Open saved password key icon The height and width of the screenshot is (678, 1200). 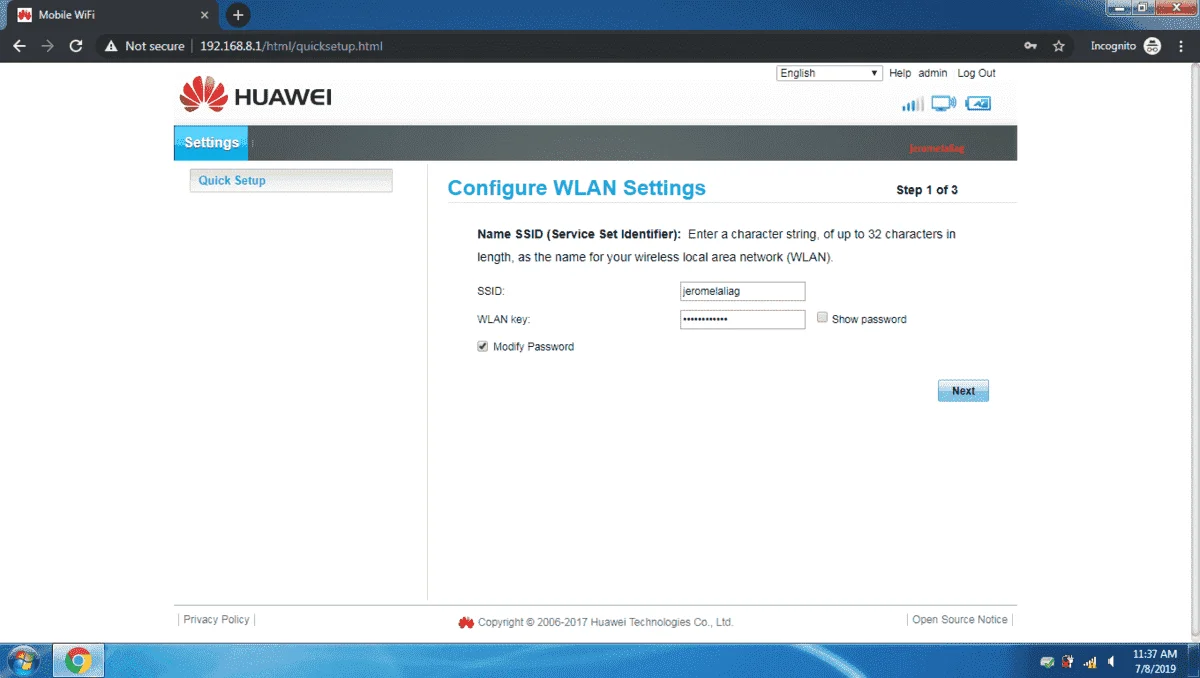coord(1031,46)
